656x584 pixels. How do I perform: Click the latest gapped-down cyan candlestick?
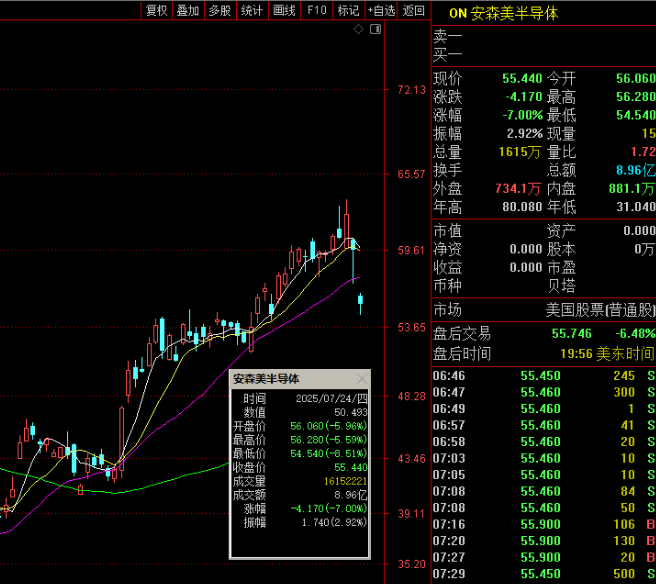[360, 304]
